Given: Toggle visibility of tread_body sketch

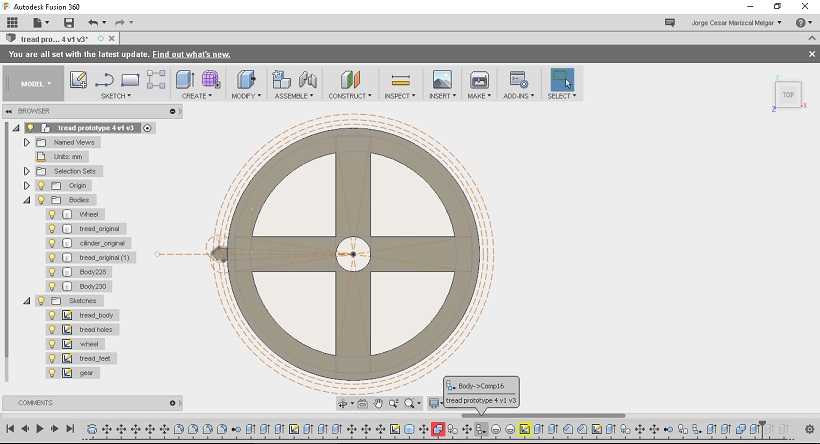Looking at the screenshot, I should tap(52, 315).
